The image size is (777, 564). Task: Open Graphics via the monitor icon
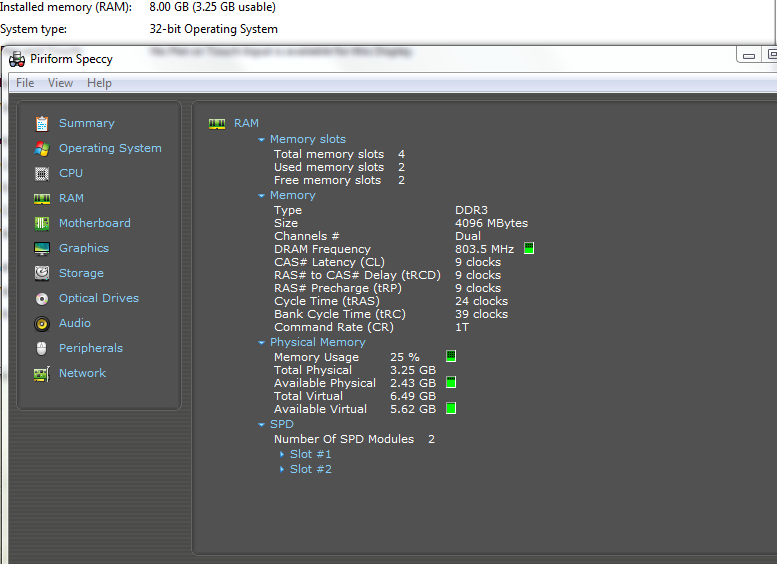pos(41,248)
